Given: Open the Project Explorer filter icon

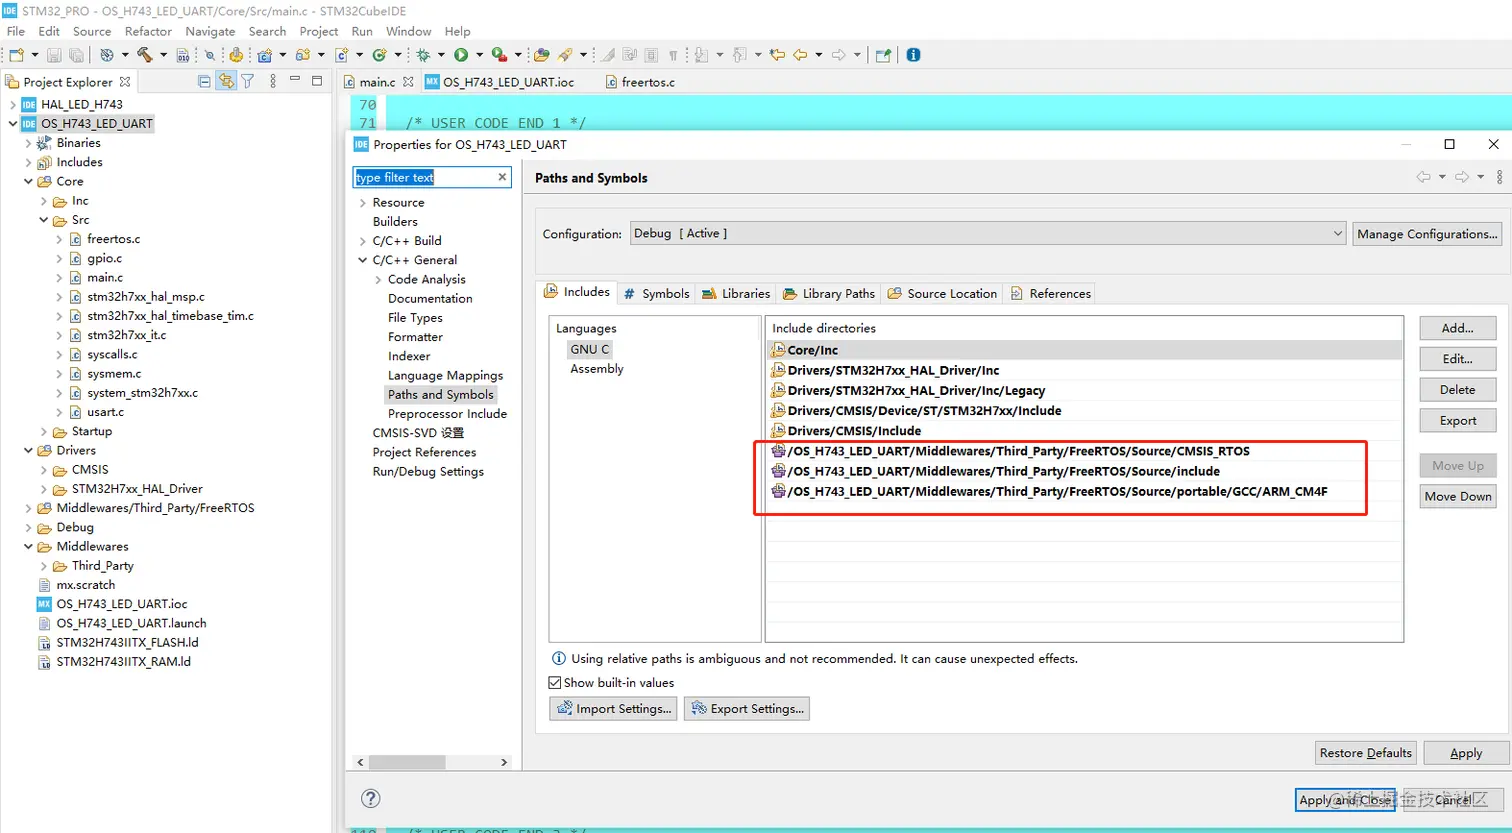Looking at the screenshot, I should click(248, 82).
